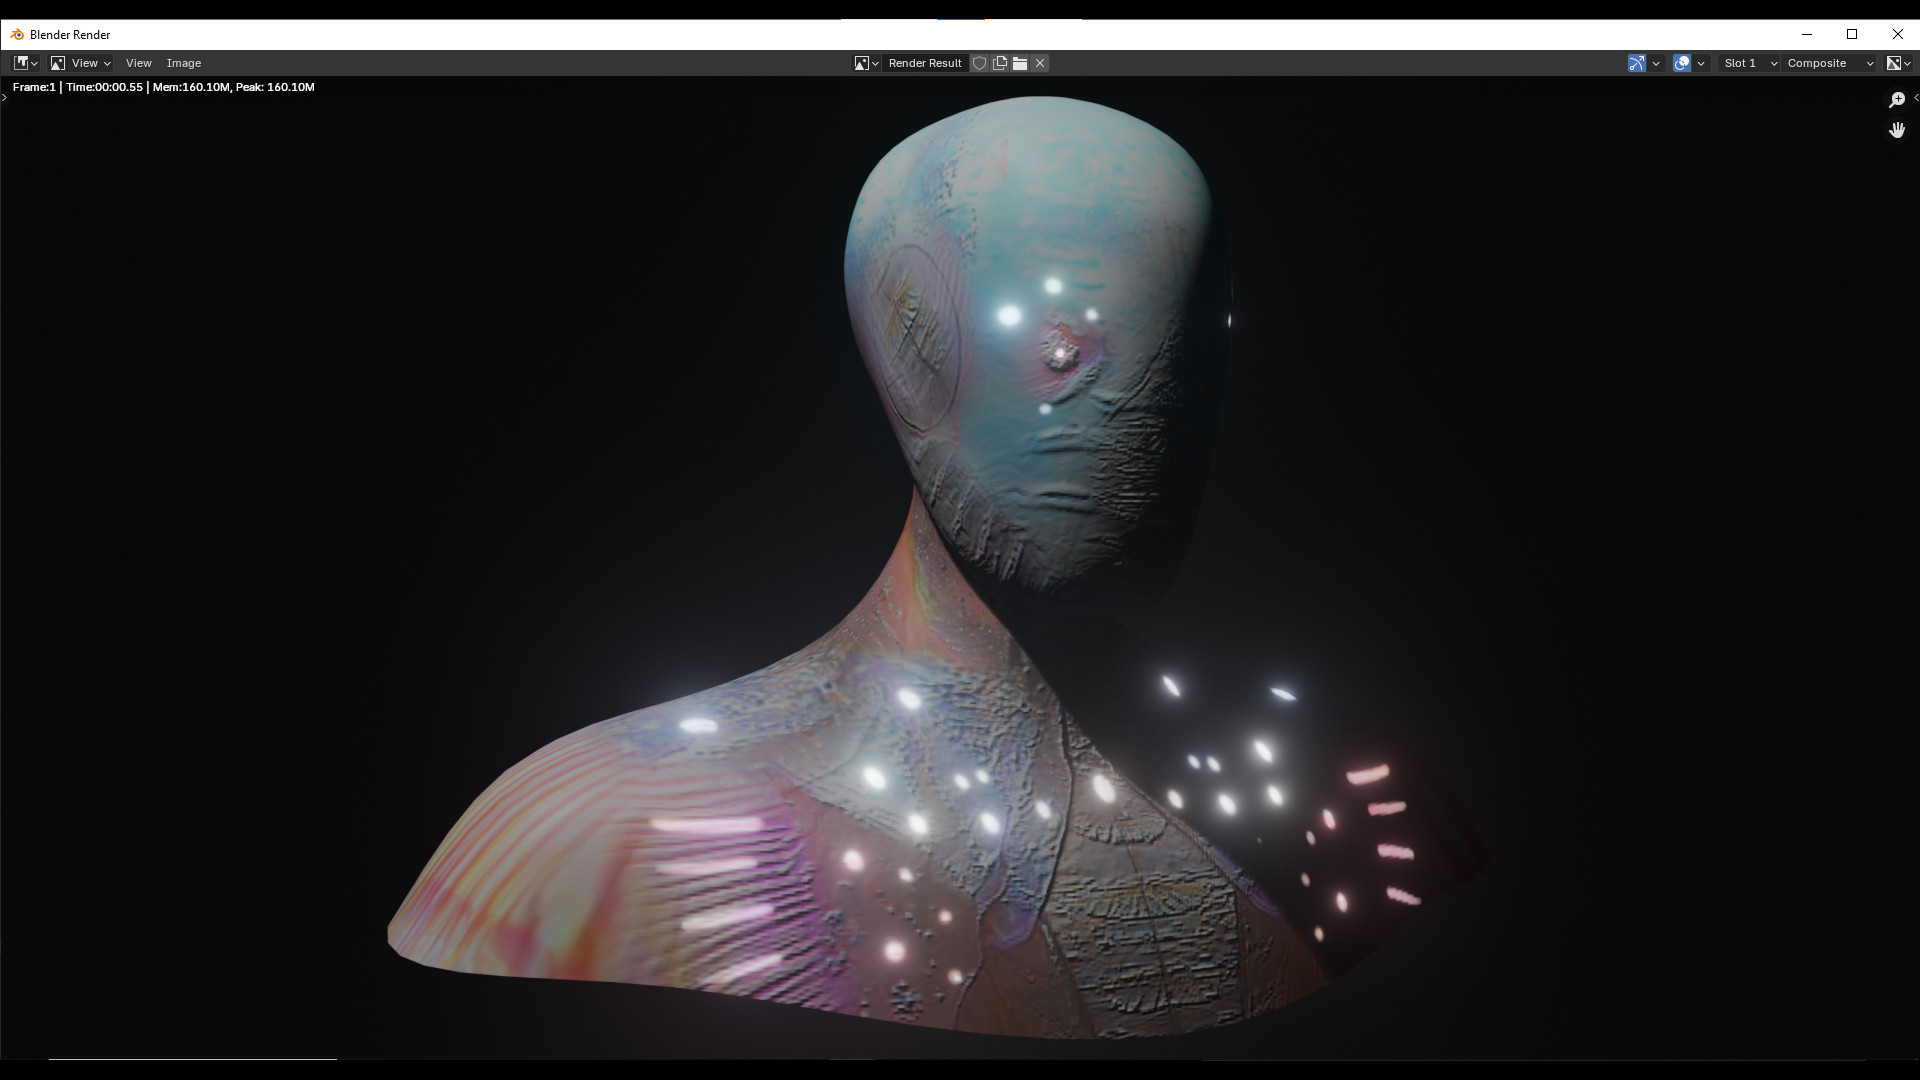Screen dimensions: 1920x1080
Task: Open the Composite layer dropdown
Action: pos(1830,63)
